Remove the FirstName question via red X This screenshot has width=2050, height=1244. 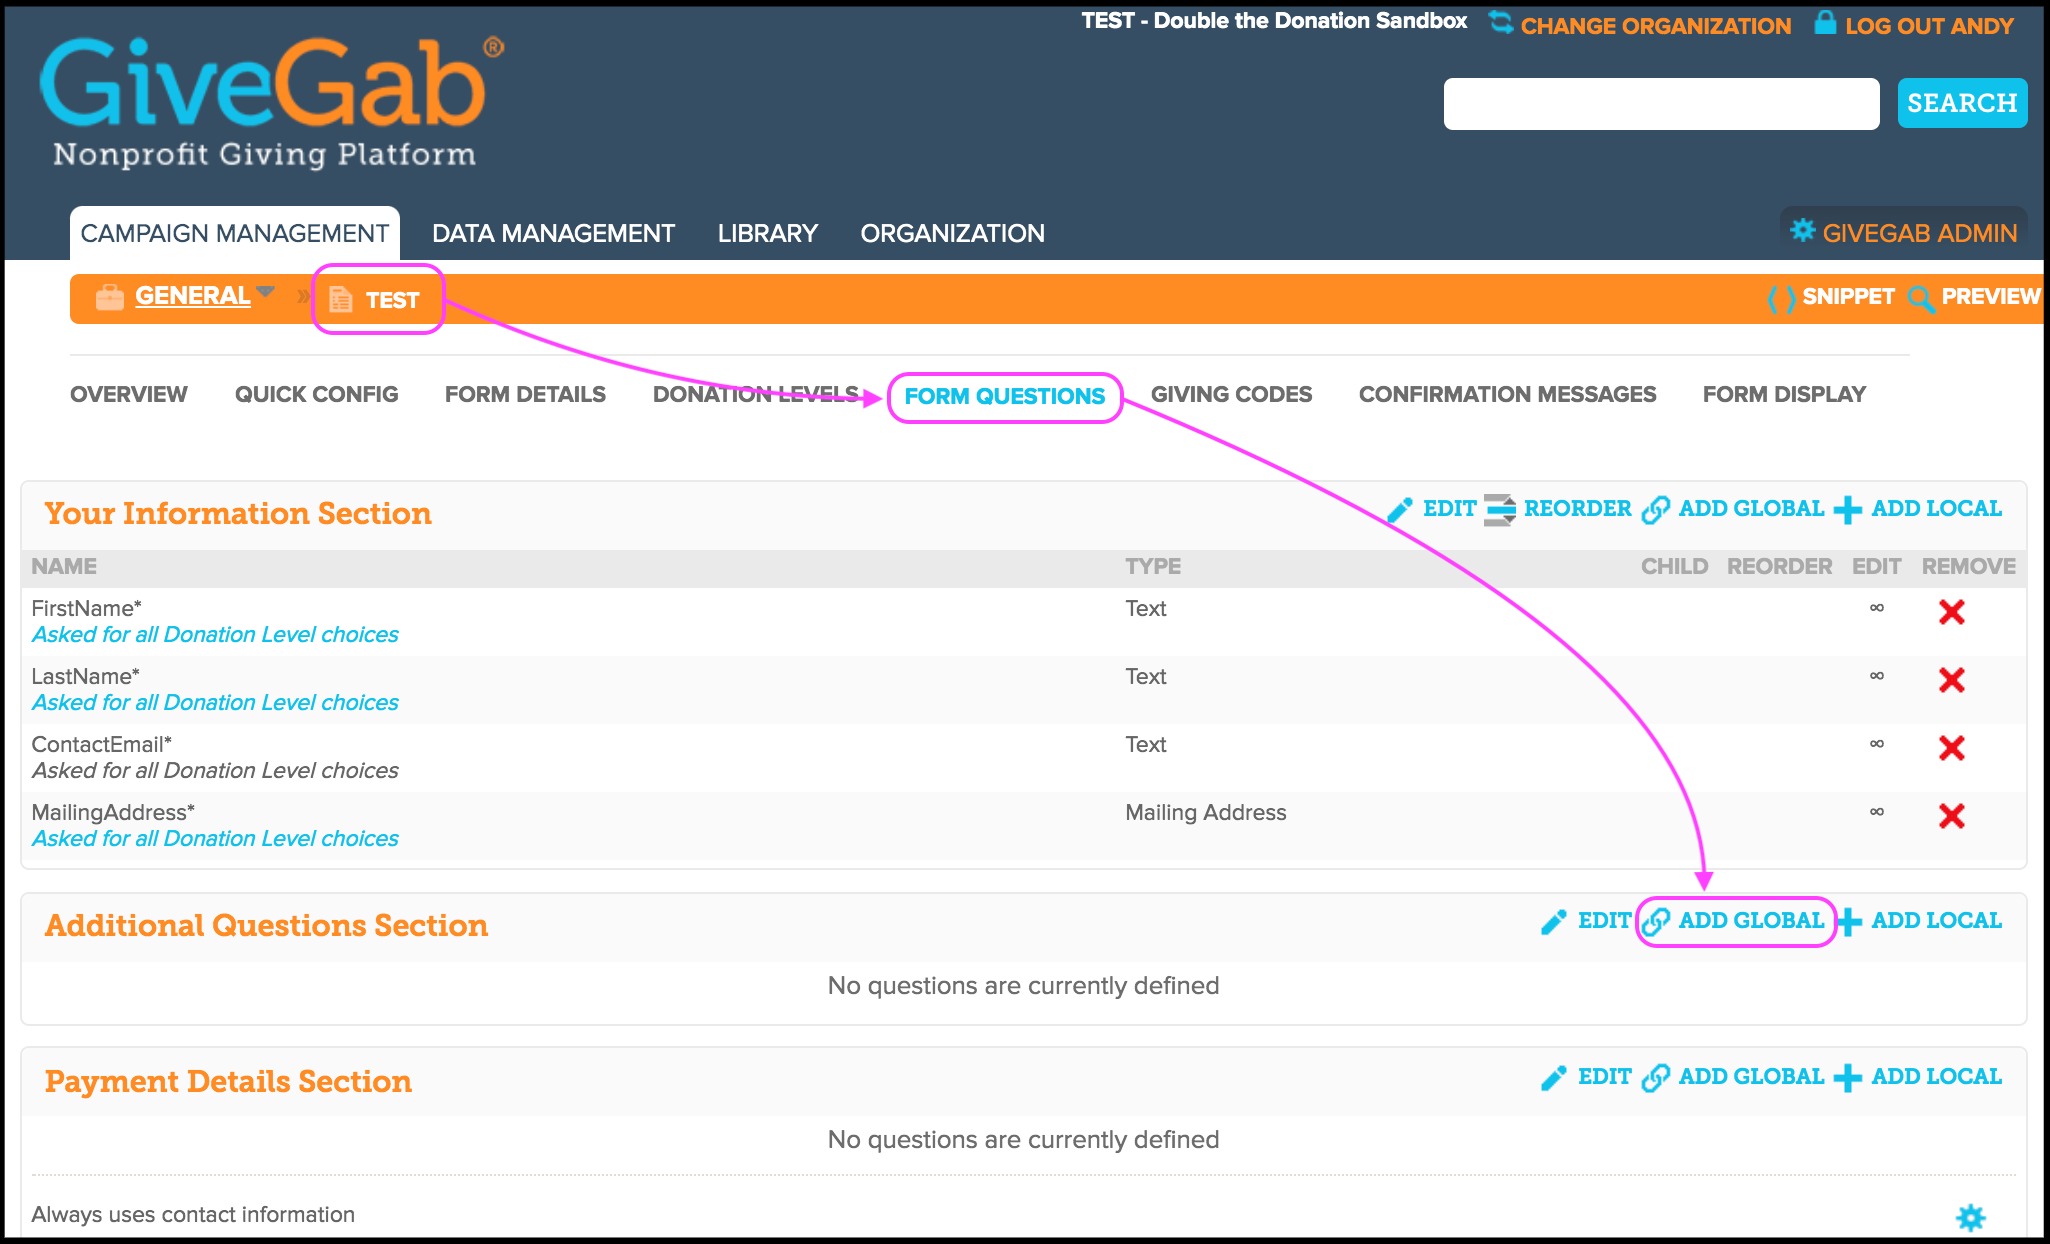(x=1951, y=612)
